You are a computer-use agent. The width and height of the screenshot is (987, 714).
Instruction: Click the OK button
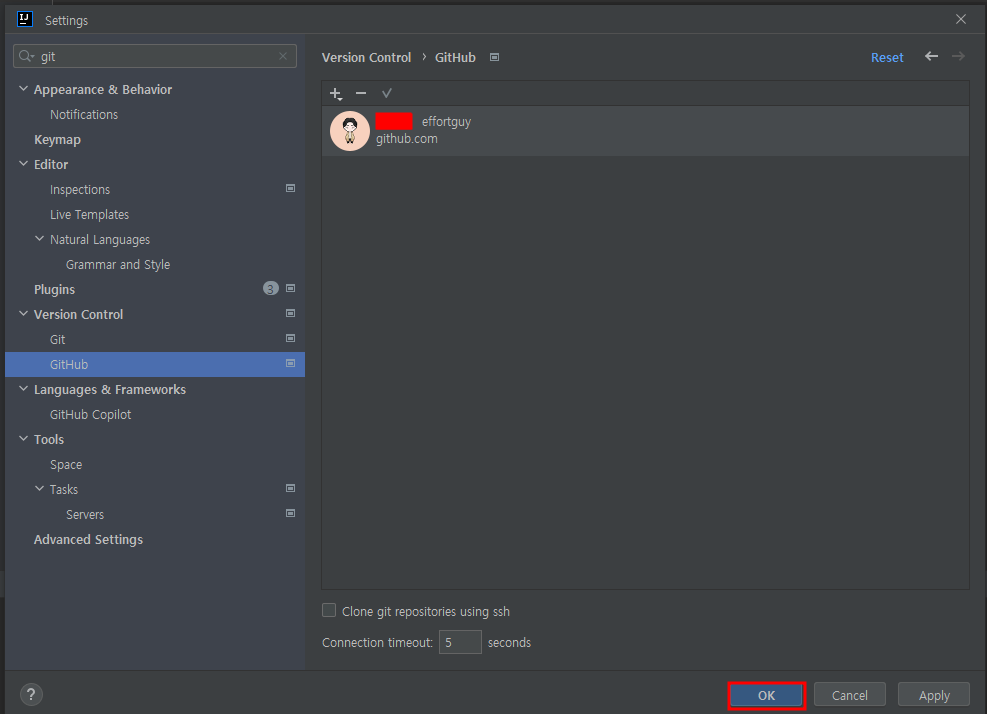tap(766, 695)
